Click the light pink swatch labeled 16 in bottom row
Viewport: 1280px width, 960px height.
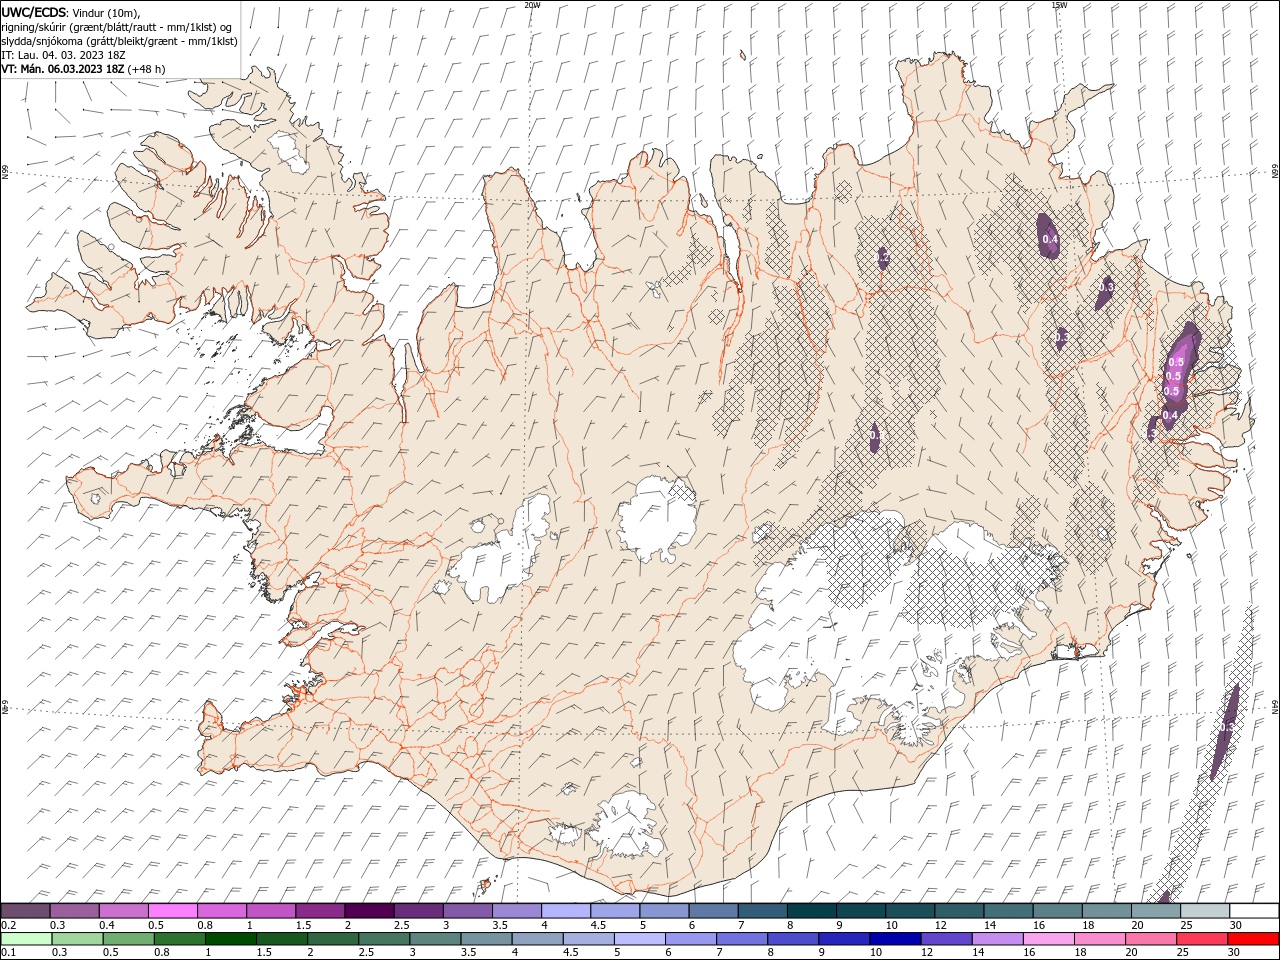tap(1048, 939)
